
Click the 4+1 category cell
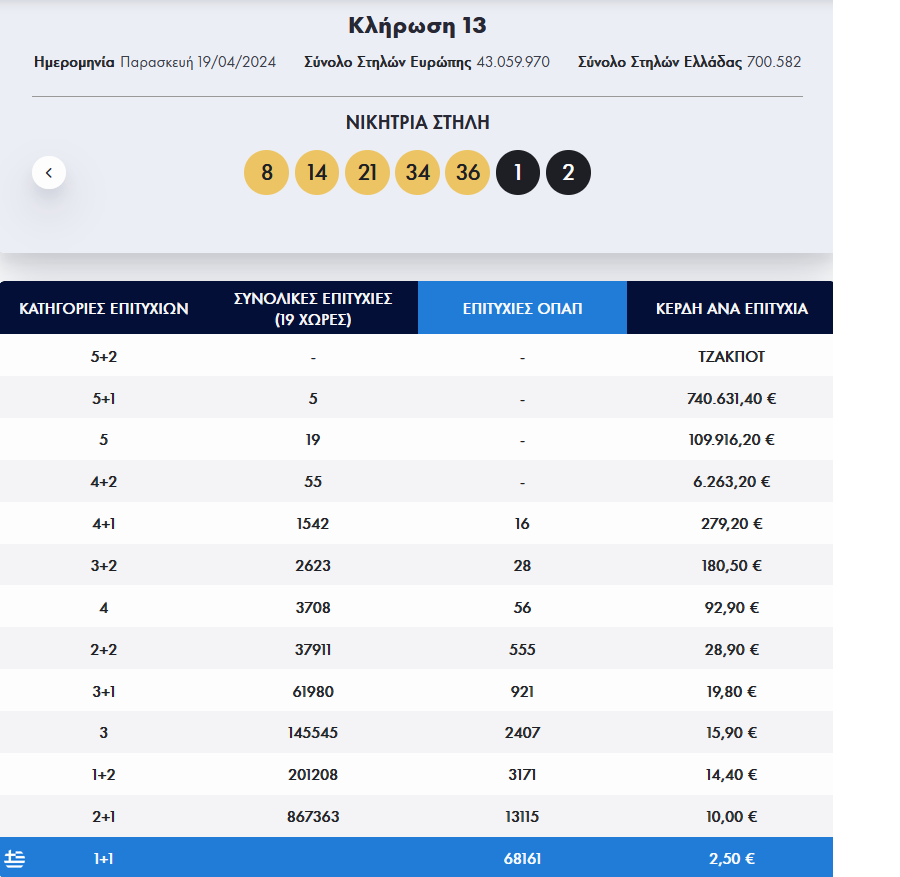pyautogui.click(x=104, y=523)
